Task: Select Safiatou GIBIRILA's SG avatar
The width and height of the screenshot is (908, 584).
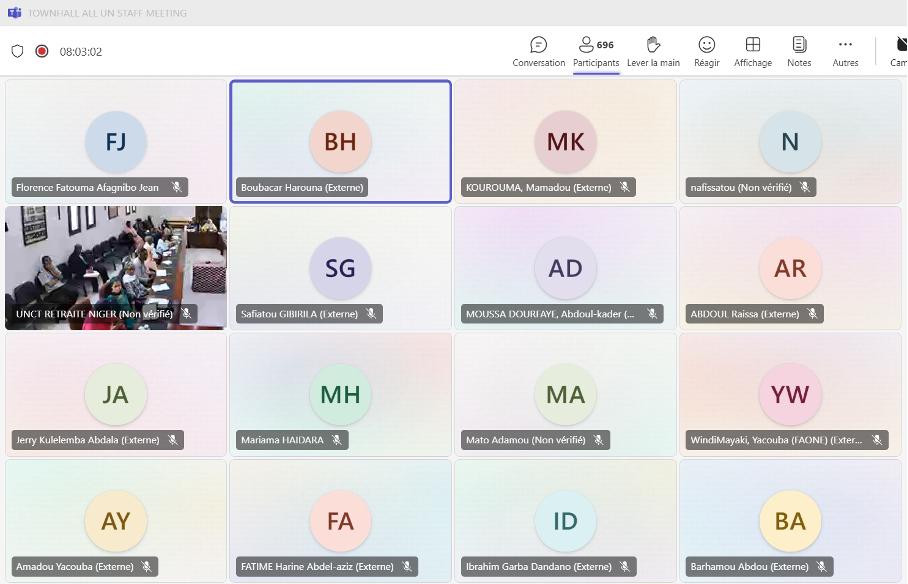Action: click(340, 268)
